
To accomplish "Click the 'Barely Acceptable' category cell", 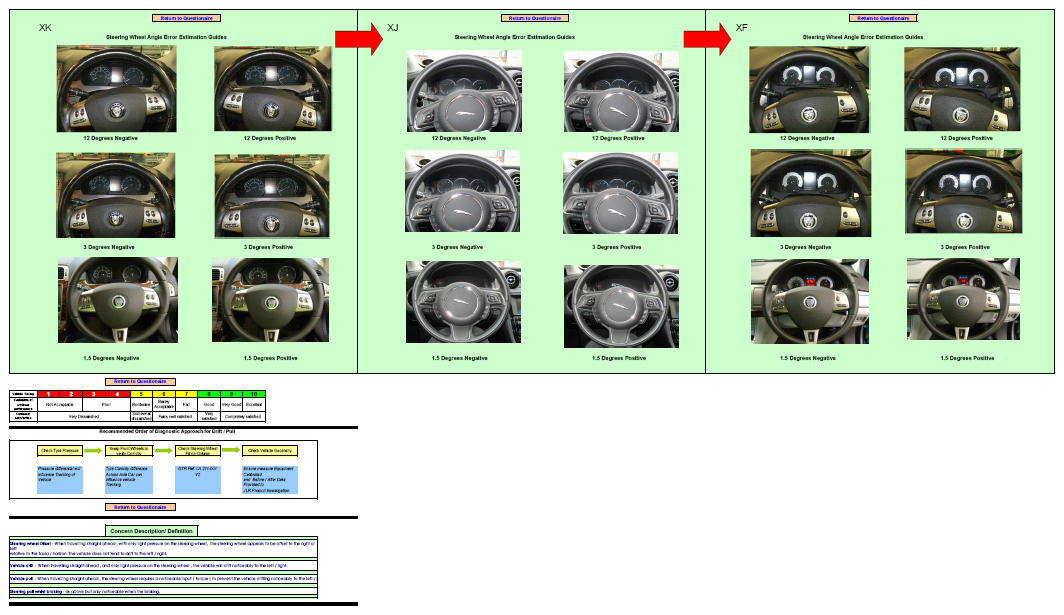I will pos(164,405).
